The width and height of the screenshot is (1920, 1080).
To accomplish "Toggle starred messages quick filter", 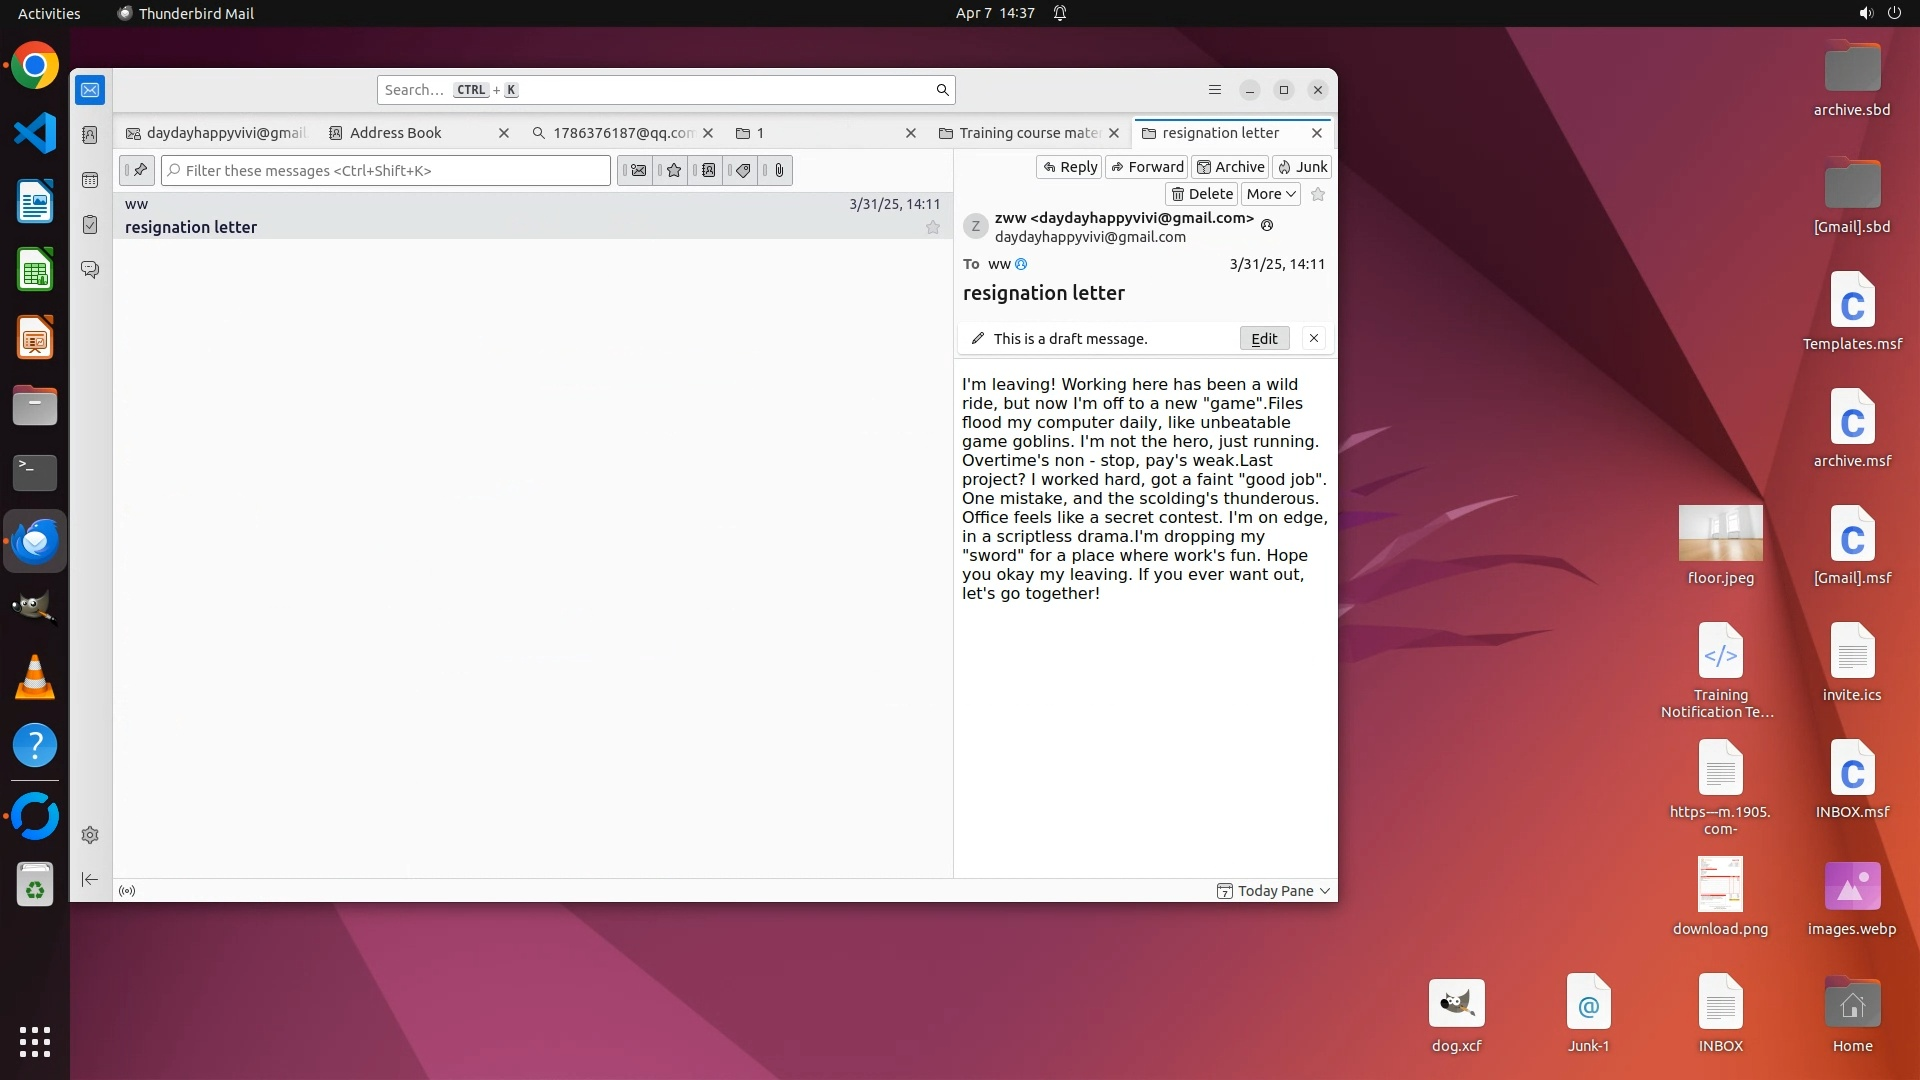I will (673, 171).
